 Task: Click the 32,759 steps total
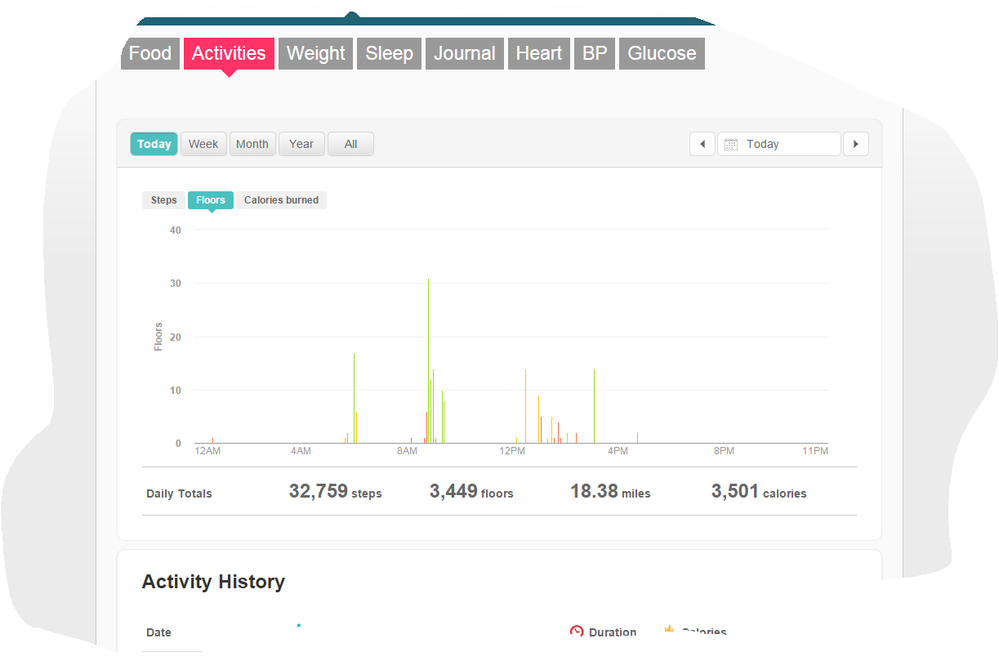335,491
